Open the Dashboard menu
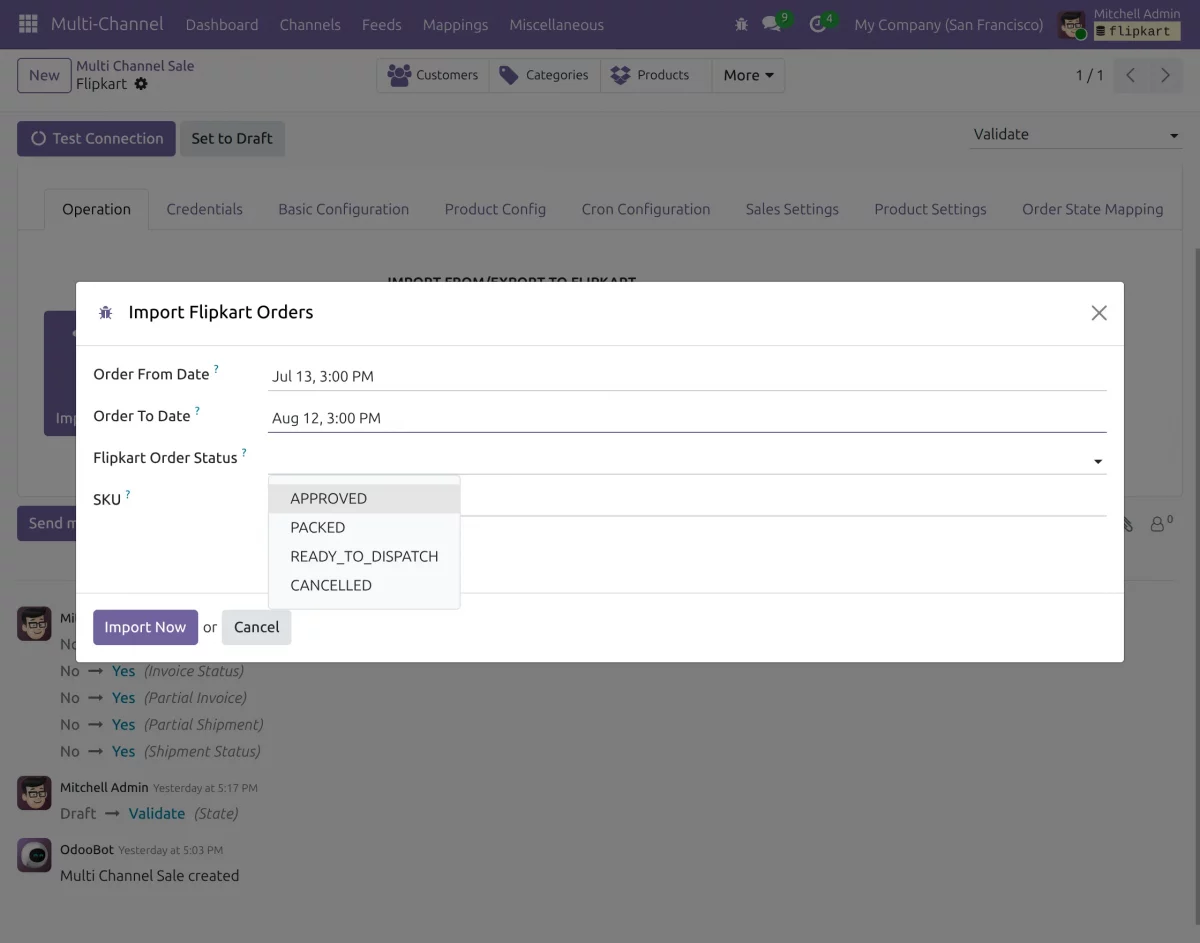Viewport: 1200px width, 943px height. (222, 24)
